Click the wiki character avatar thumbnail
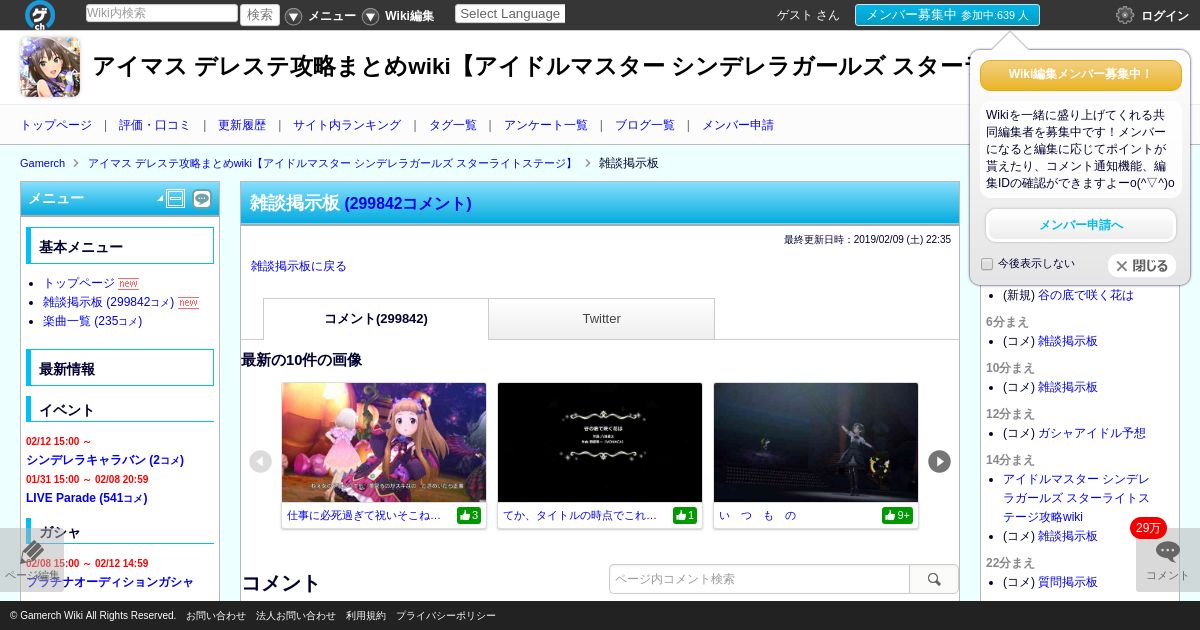The height and width of the screenshot is (630, 1200). (x=50, y=67)
